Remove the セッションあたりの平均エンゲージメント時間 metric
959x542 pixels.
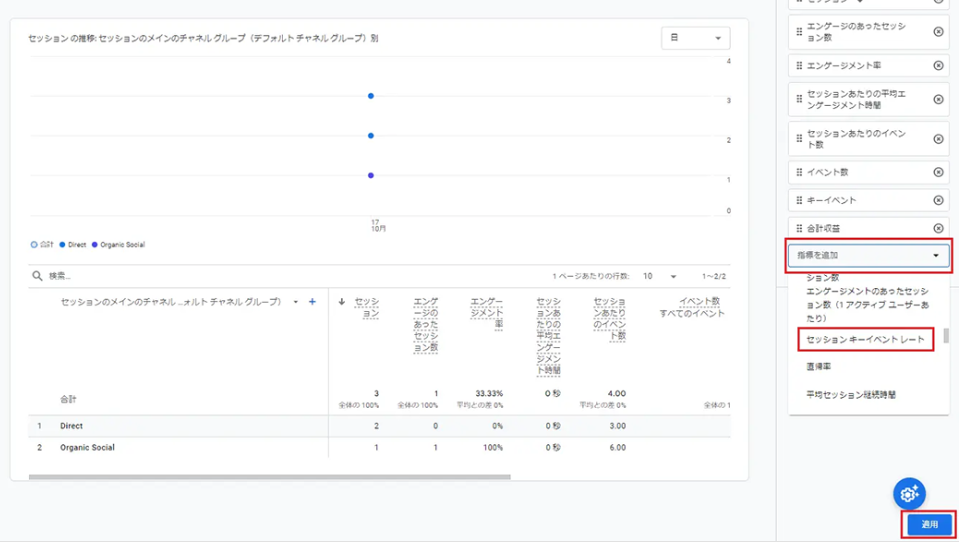point(938,99)
